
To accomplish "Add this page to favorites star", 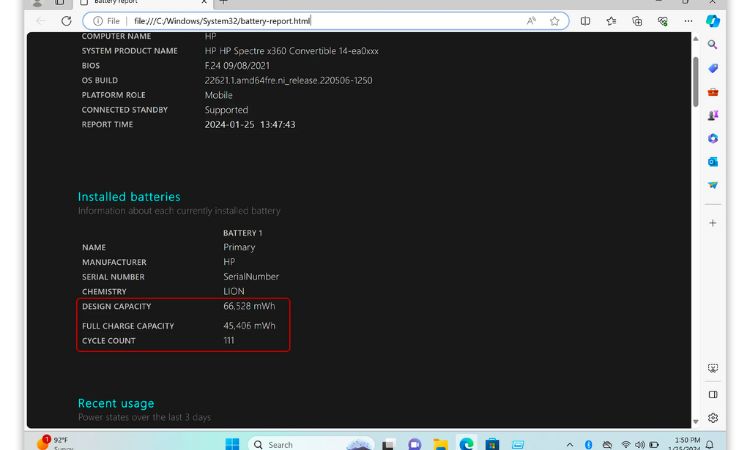I will tap(554, 21).
